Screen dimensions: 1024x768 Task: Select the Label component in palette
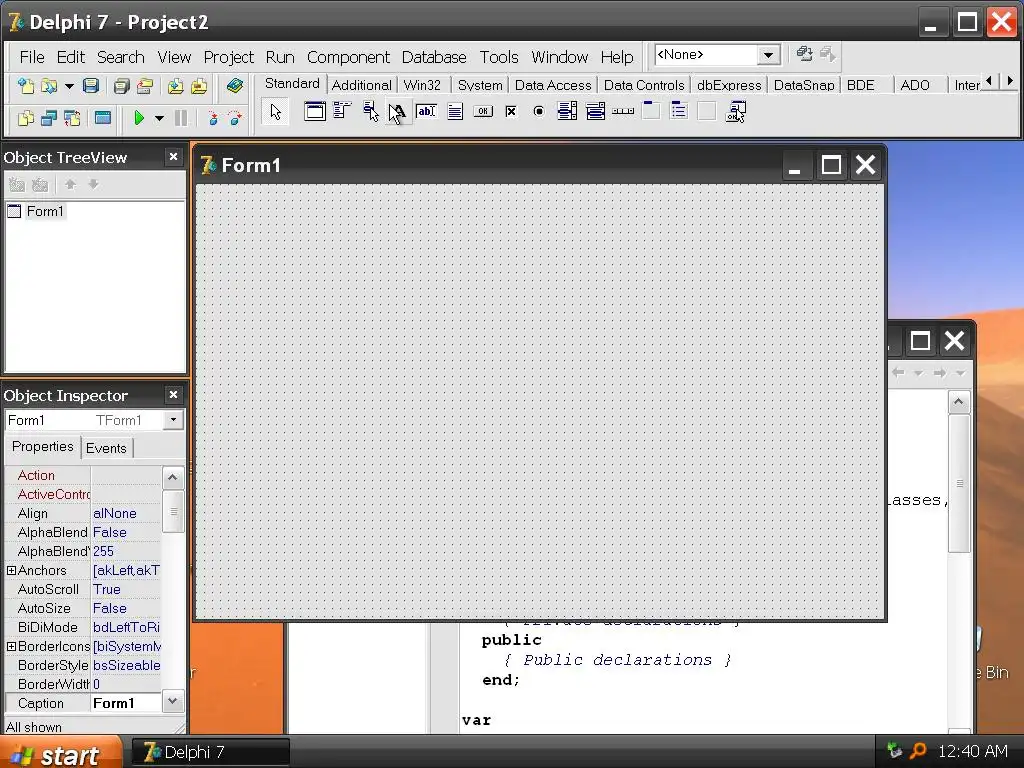pos(398,112)
